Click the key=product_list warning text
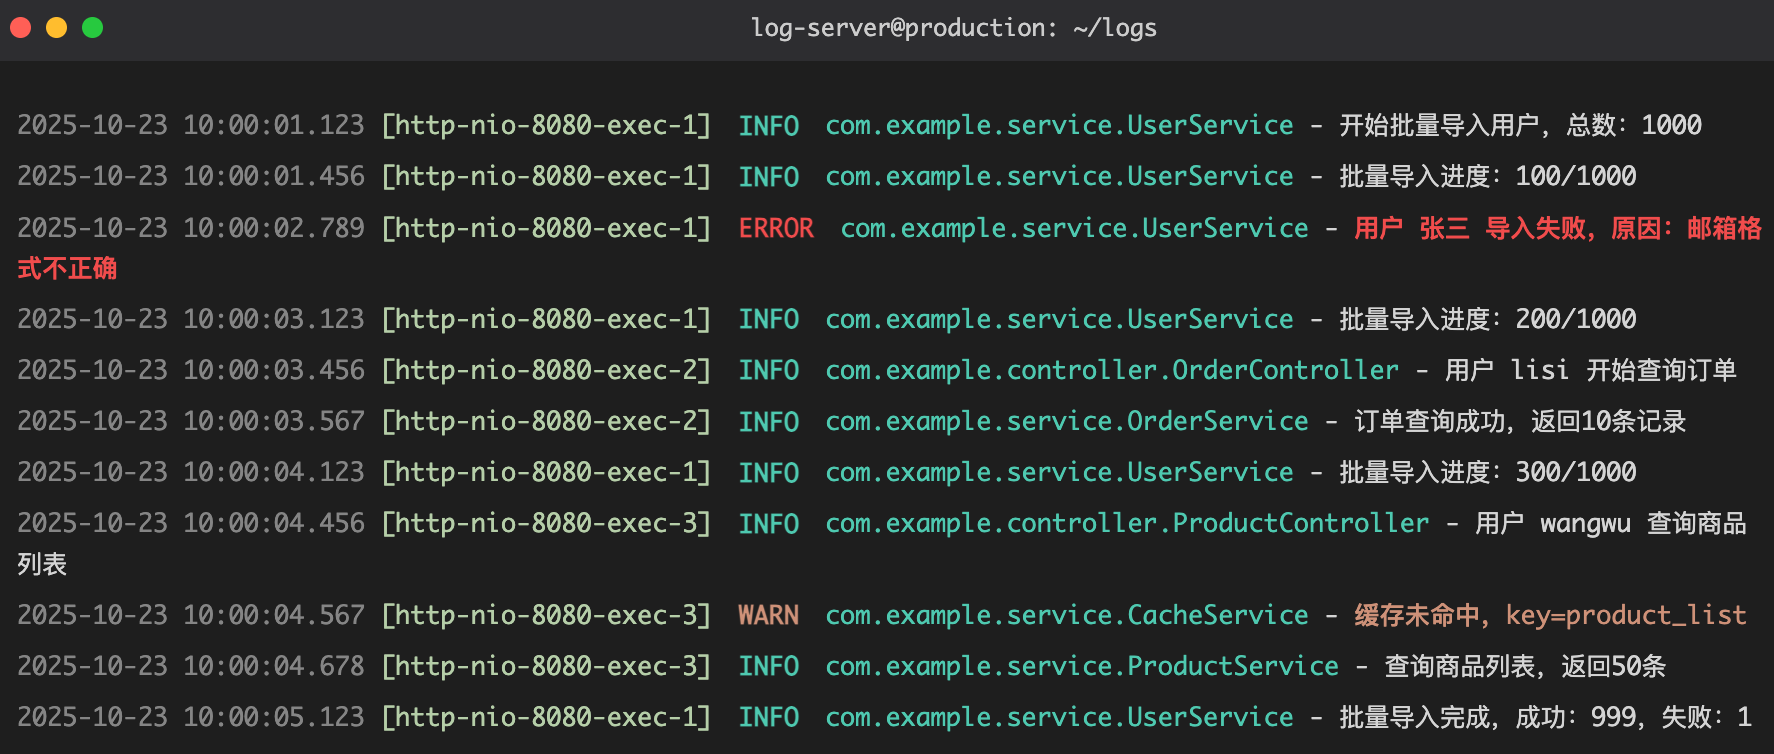The image size is (1774, 754). click(1626, 615)
